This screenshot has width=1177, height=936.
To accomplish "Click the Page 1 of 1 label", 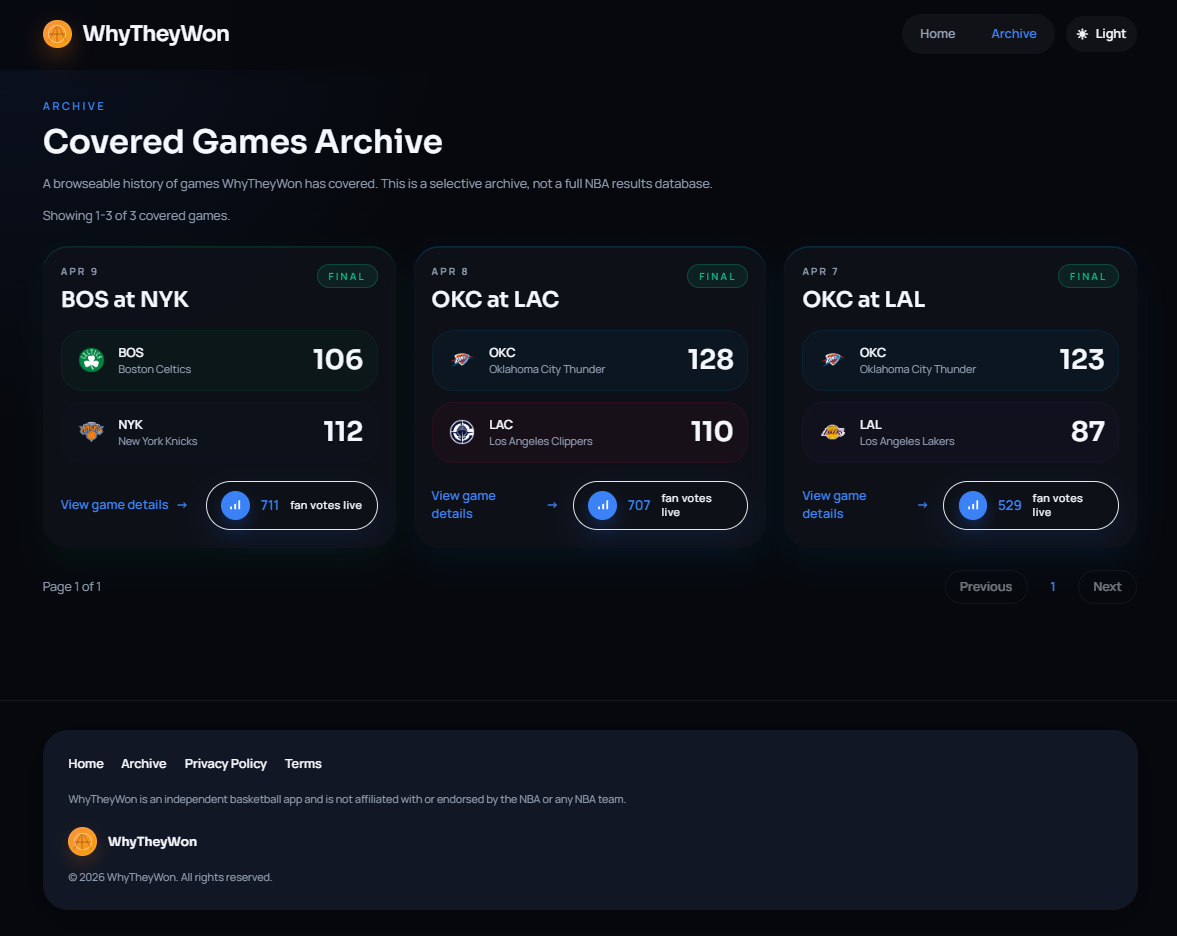I will point(72,587).
